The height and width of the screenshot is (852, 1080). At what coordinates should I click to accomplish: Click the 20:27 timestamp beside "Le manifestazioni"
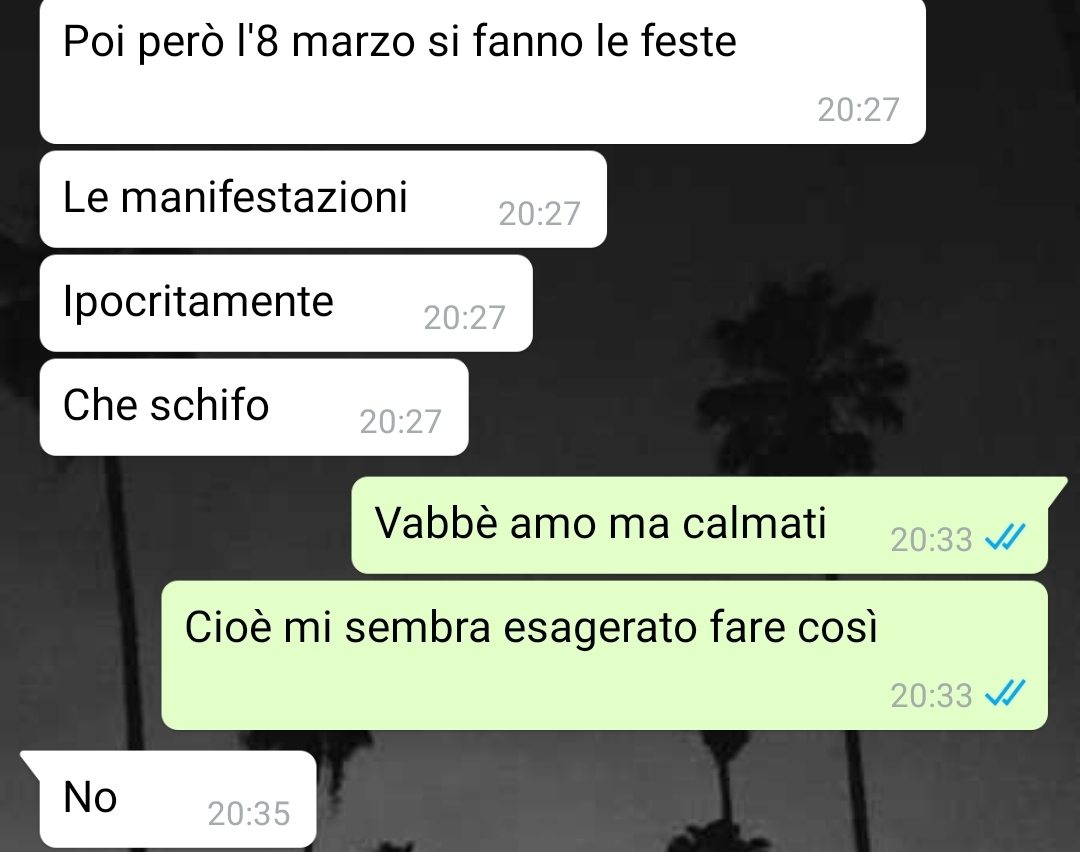tap(539, 214)
